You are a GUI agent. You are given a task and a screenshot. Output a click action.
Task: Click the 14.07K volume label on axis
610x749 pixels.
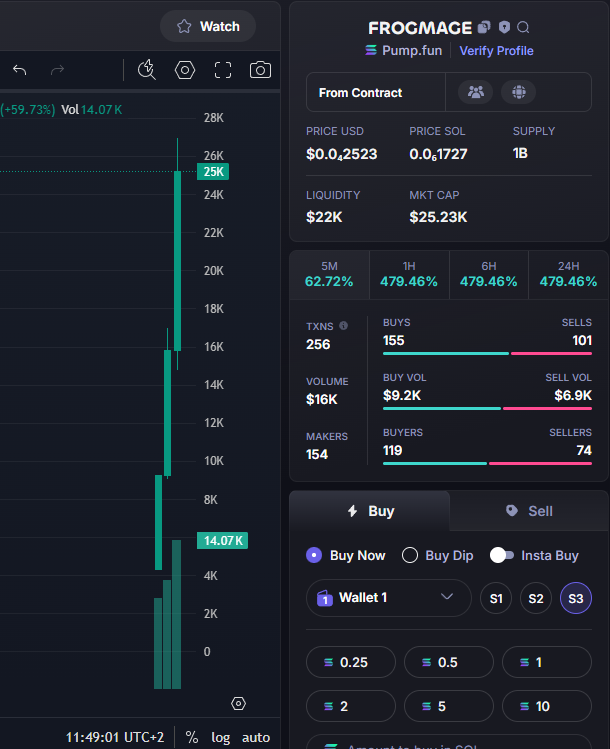pos(223,540)
